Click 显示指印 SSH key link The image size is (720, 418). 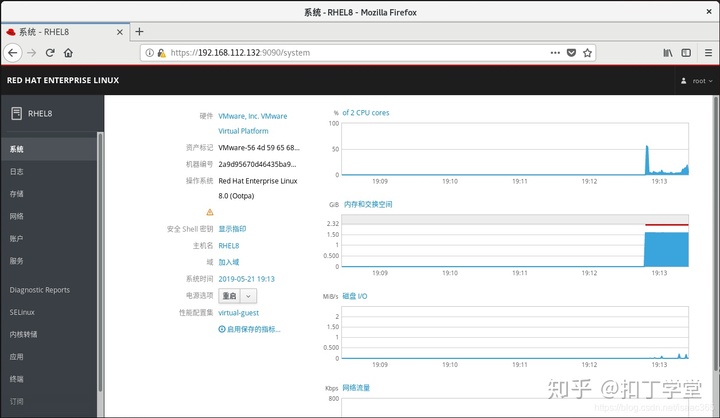click(232, 229)
